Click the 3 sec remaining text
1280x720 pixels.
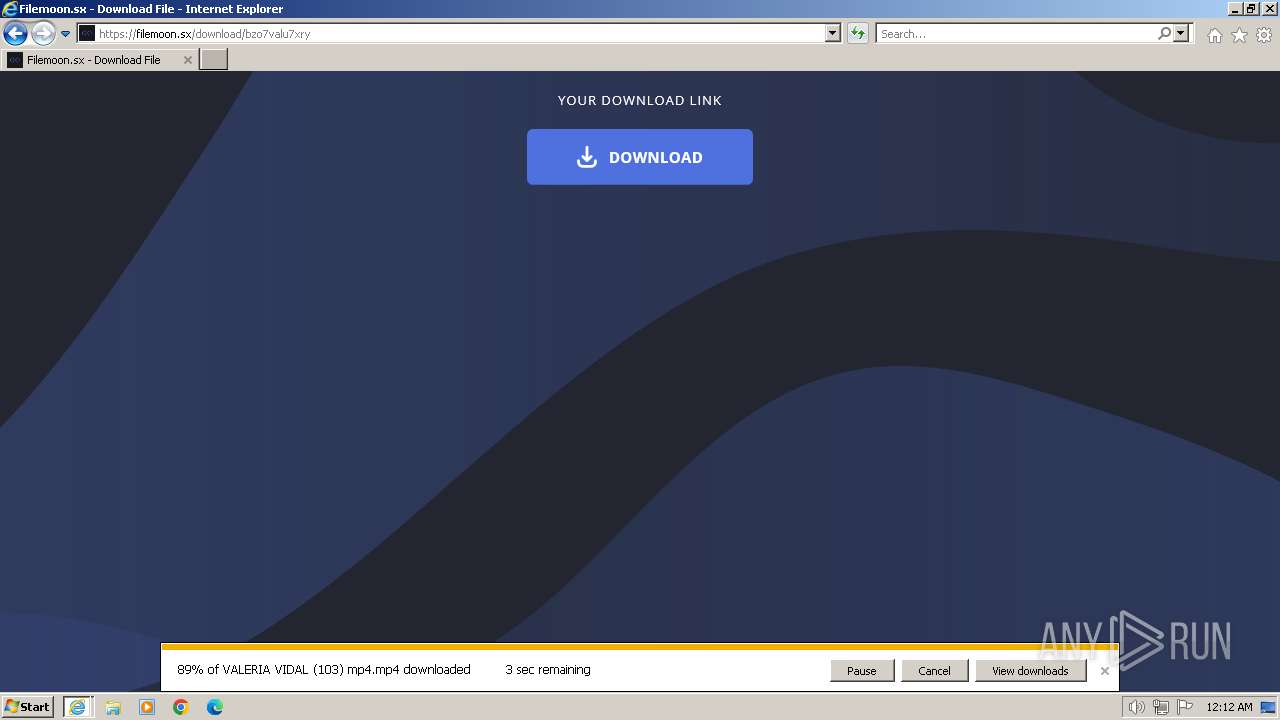tap(548, 670)
